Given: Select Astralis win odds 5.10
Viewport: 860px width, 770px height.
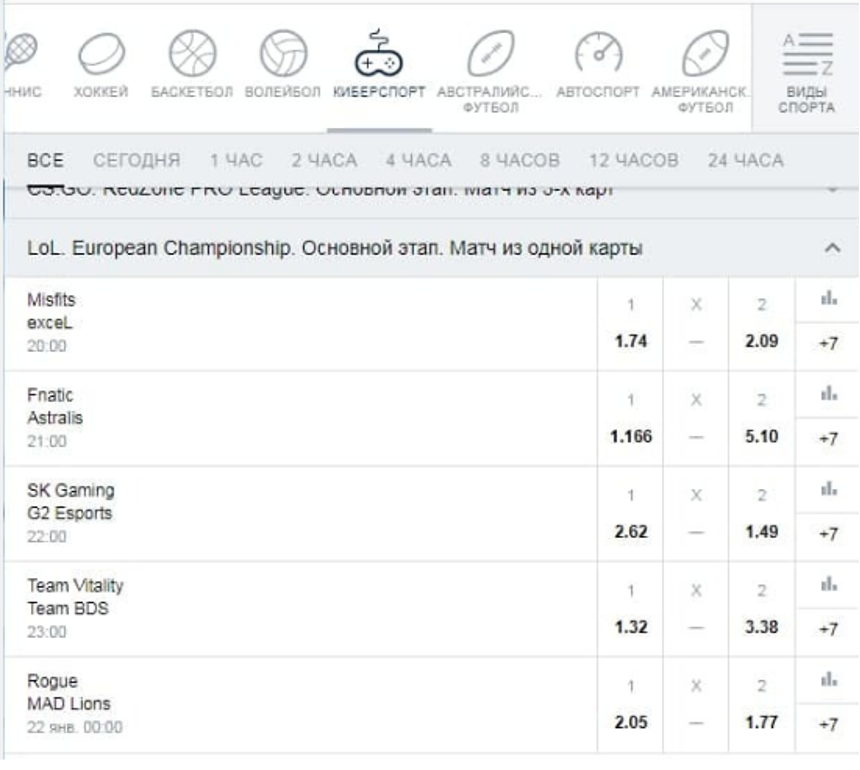Looking at the screenshot, I should pos(761,437).
